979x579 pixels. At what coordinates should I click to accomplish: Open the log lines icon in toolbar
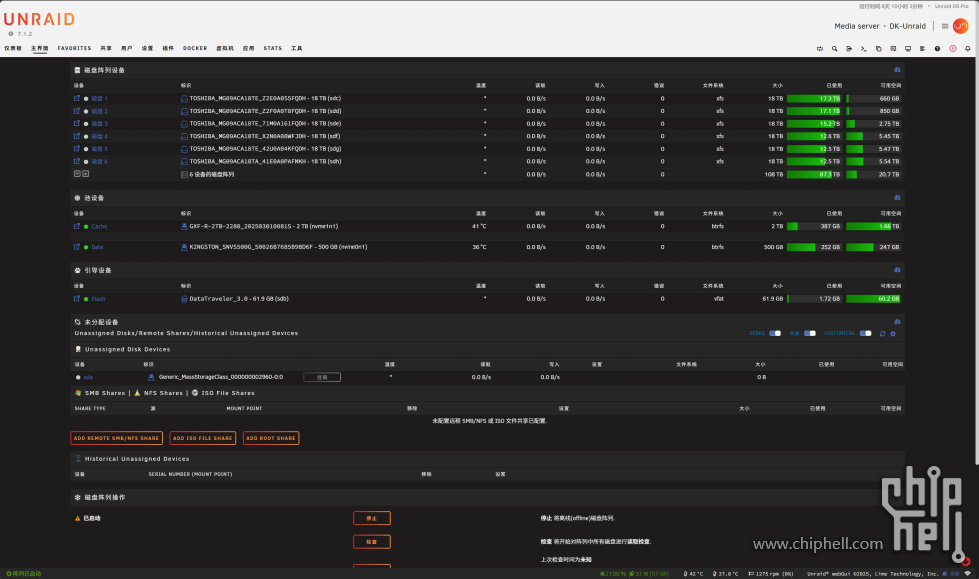[x=922, y=48]
